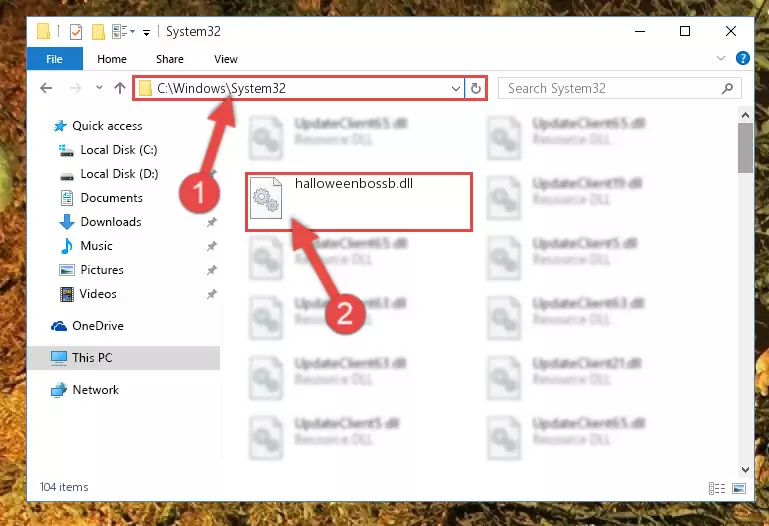Expand the address bar history dropdown

tap(456, 89)
